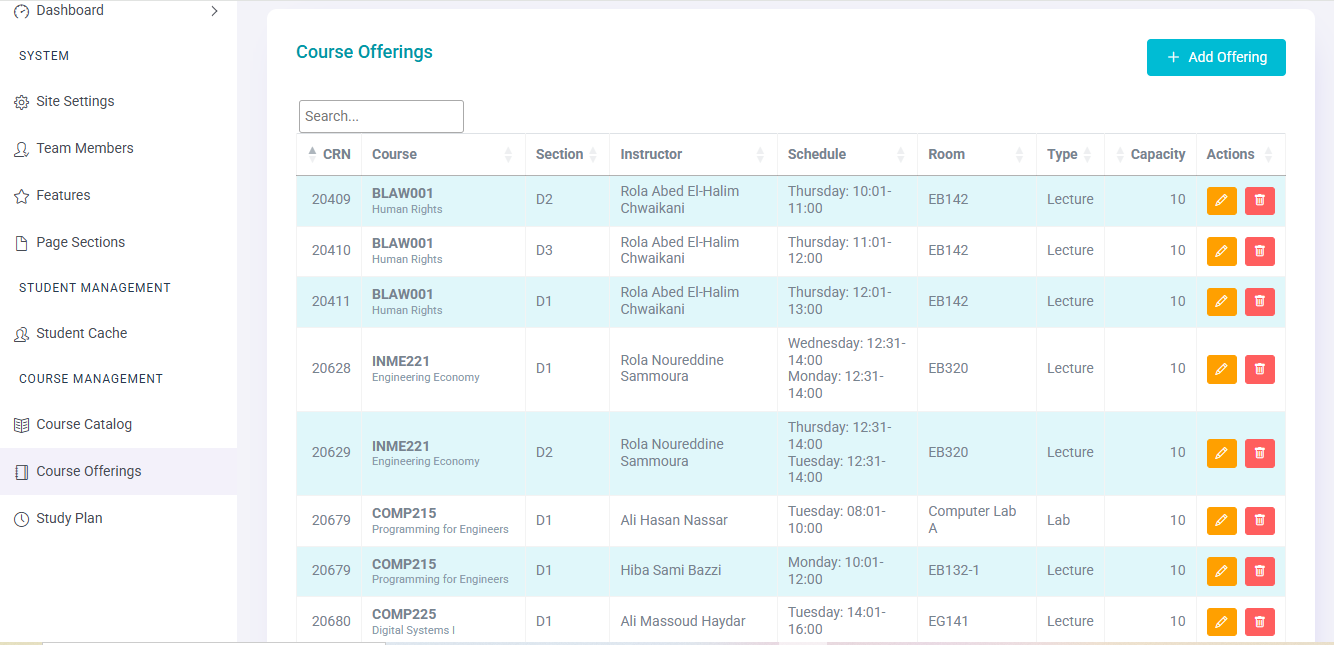
Task: Expand the Dashboard menu chevron
Action: point(214,11)
